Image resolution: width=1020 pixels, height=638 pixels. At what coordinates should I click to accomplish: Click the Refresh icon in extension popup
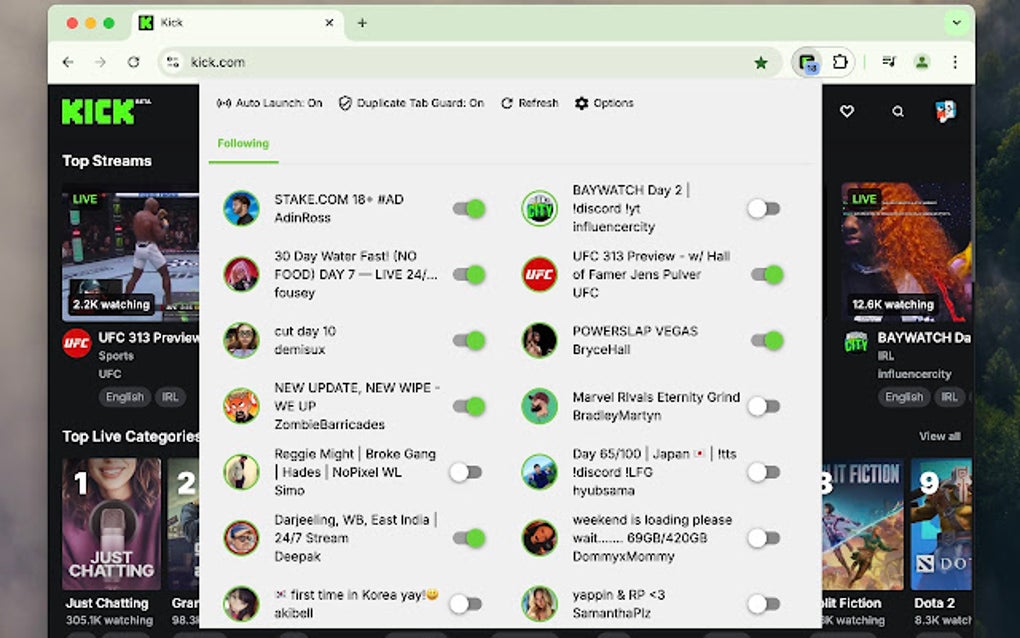508,103
